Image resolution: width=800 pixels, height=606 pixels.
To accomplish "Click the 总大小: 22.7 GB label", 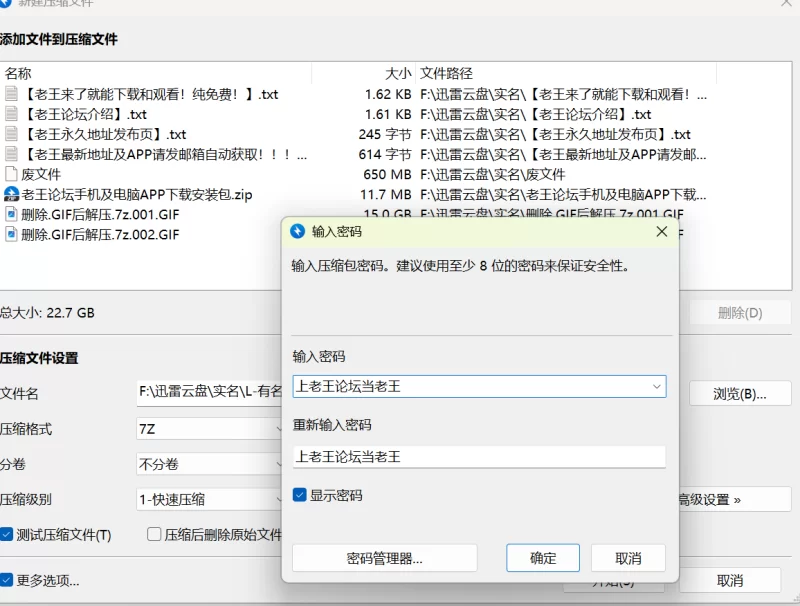I will (x=47, y=313).
